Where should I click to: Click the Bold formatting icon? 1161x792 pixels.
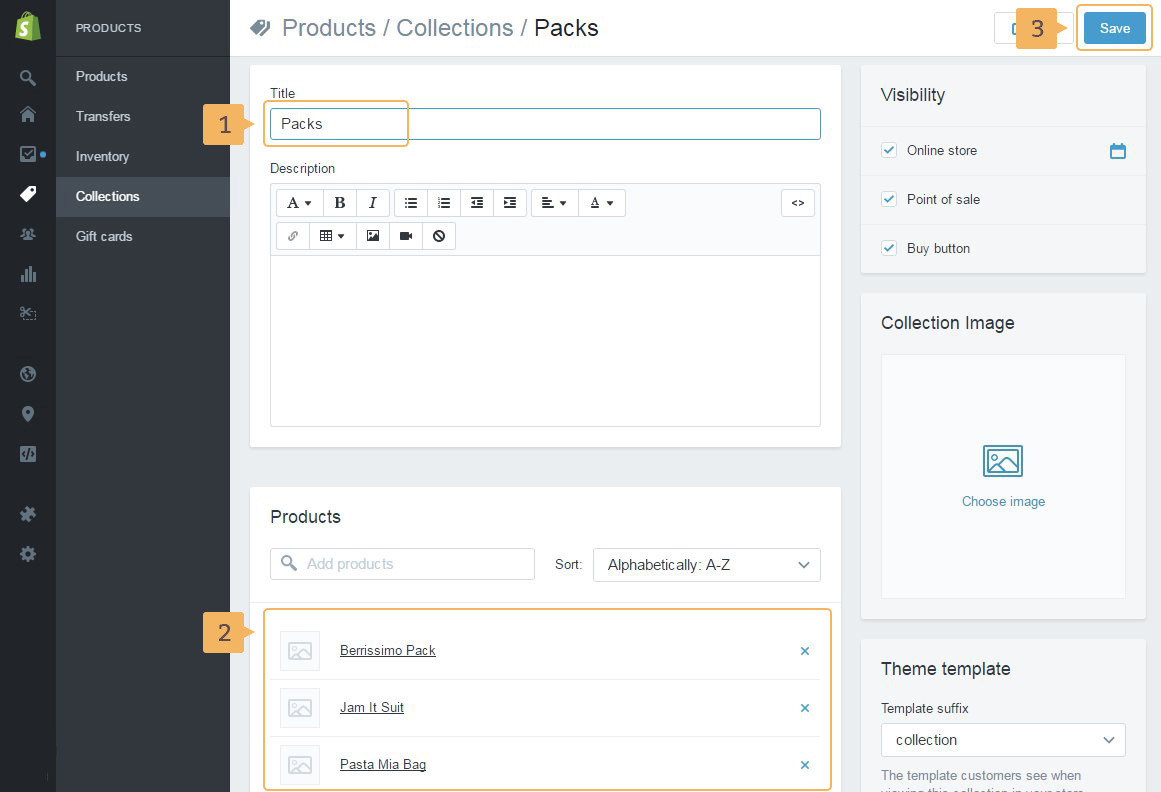coord(340,203)
